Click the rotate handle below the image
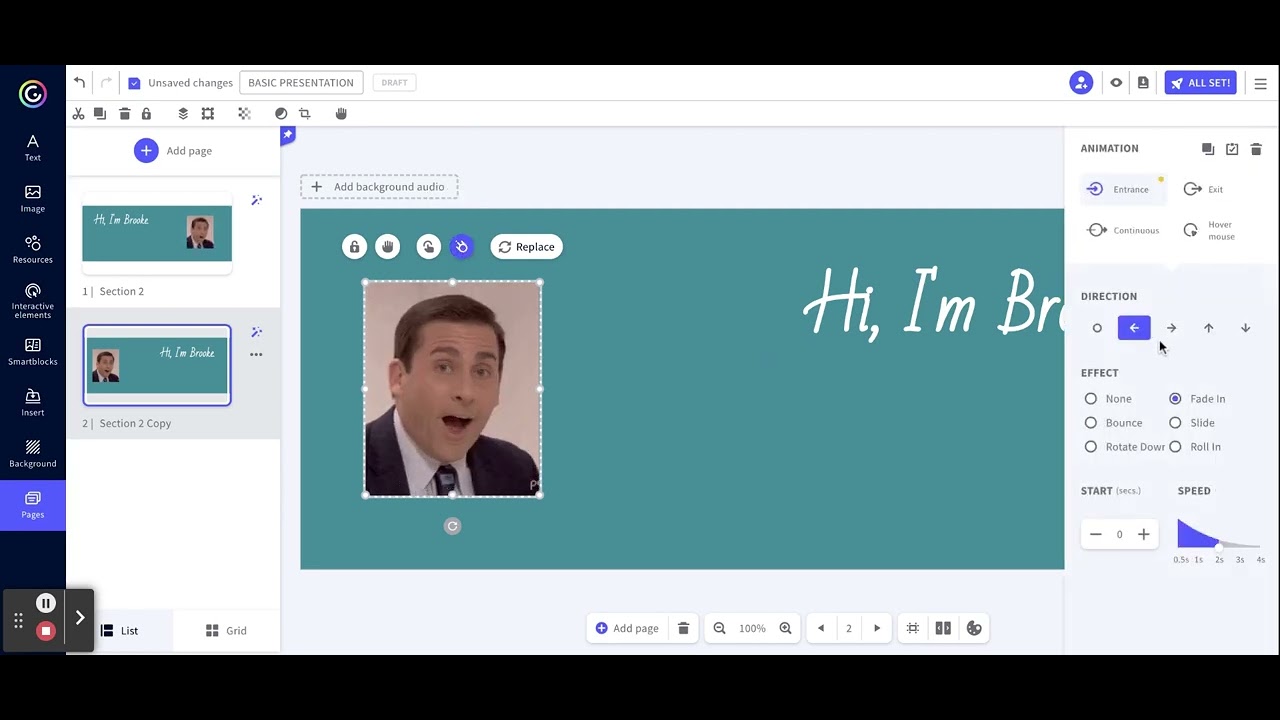This screenshot has width=1280, height=720. pyautogui.click(x=452, y=526)
